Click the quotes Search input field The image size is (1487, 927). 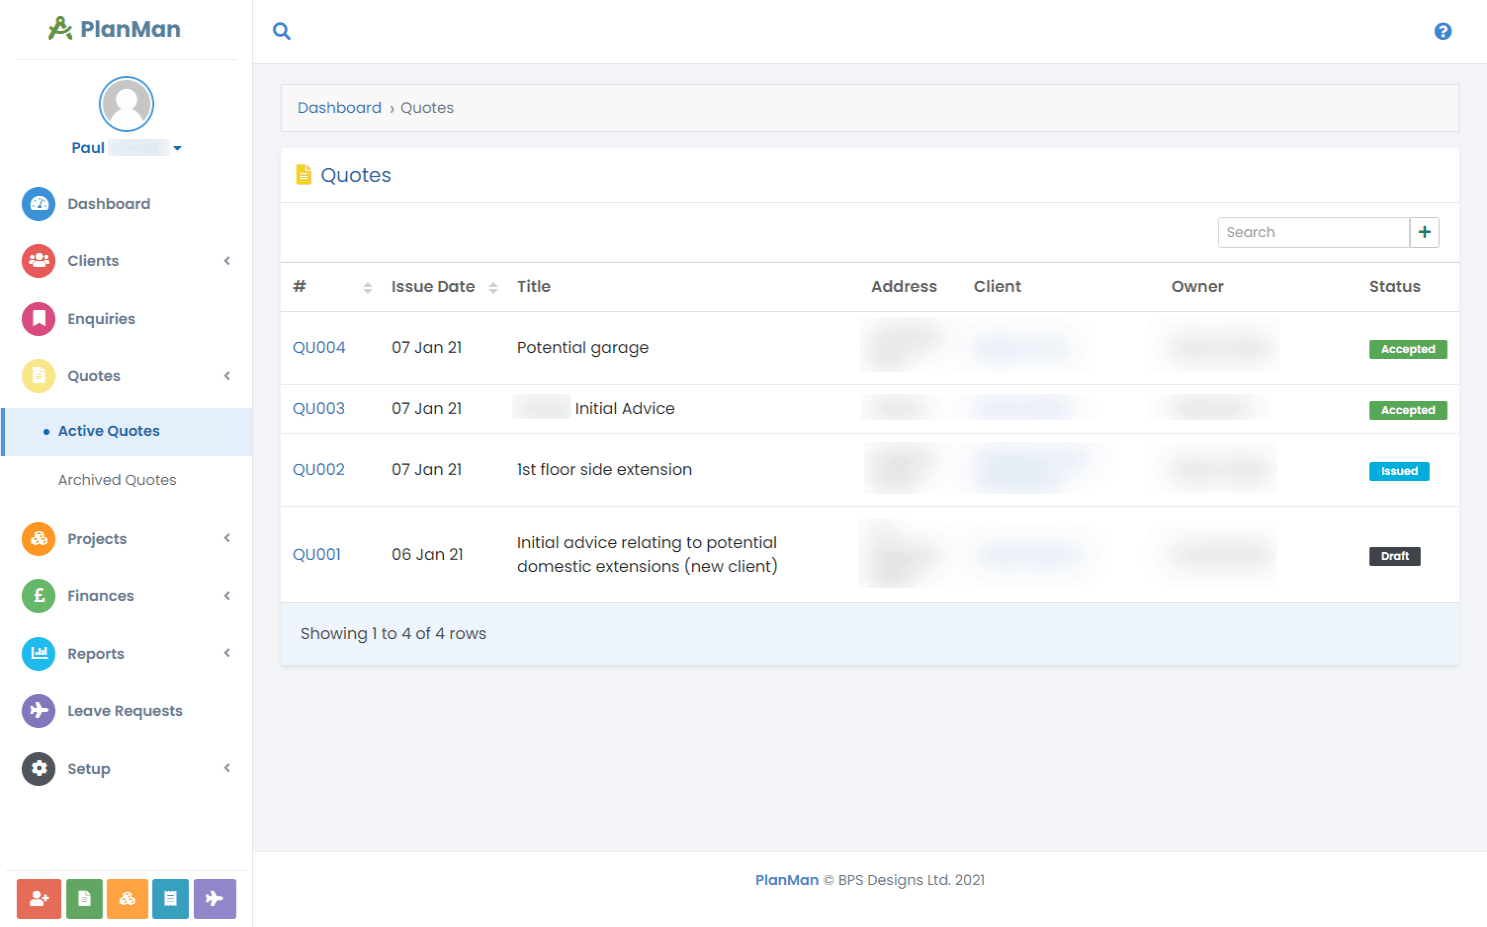point(1314,232)
